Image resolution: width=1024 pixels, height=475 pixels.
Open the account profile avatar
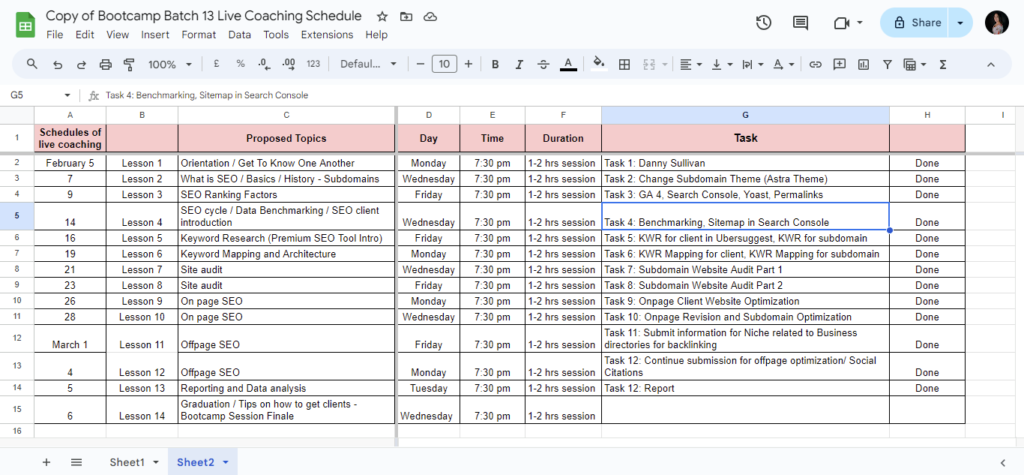997,23
